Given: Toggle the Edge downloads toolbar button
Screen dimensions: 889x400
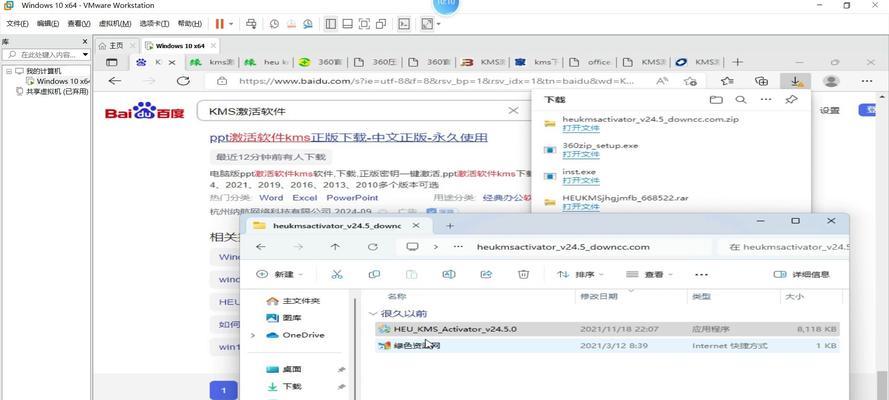Looking at the screenshot, I should coord(795,81).
